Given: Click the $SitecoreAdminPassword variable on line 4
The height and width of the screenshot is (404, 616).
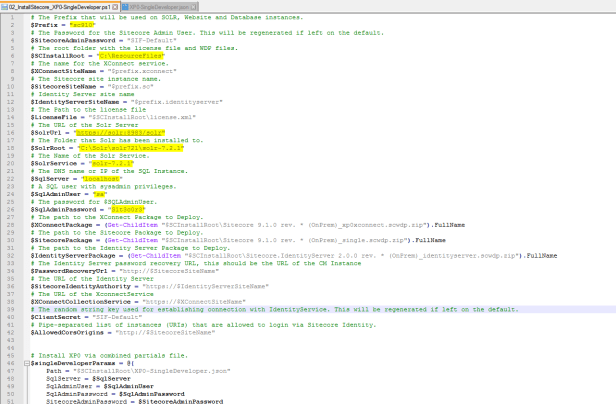Looking at the screenshot, I should 73,40.
